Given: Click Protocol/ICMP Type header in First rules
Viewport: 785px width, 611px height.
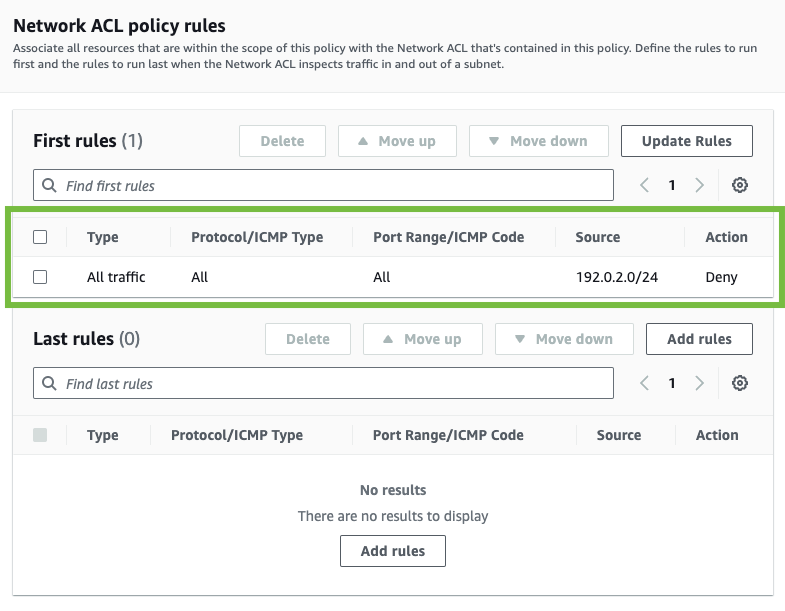Looking at the screenshot, I should pyautogui.click(x=257, y=237).
